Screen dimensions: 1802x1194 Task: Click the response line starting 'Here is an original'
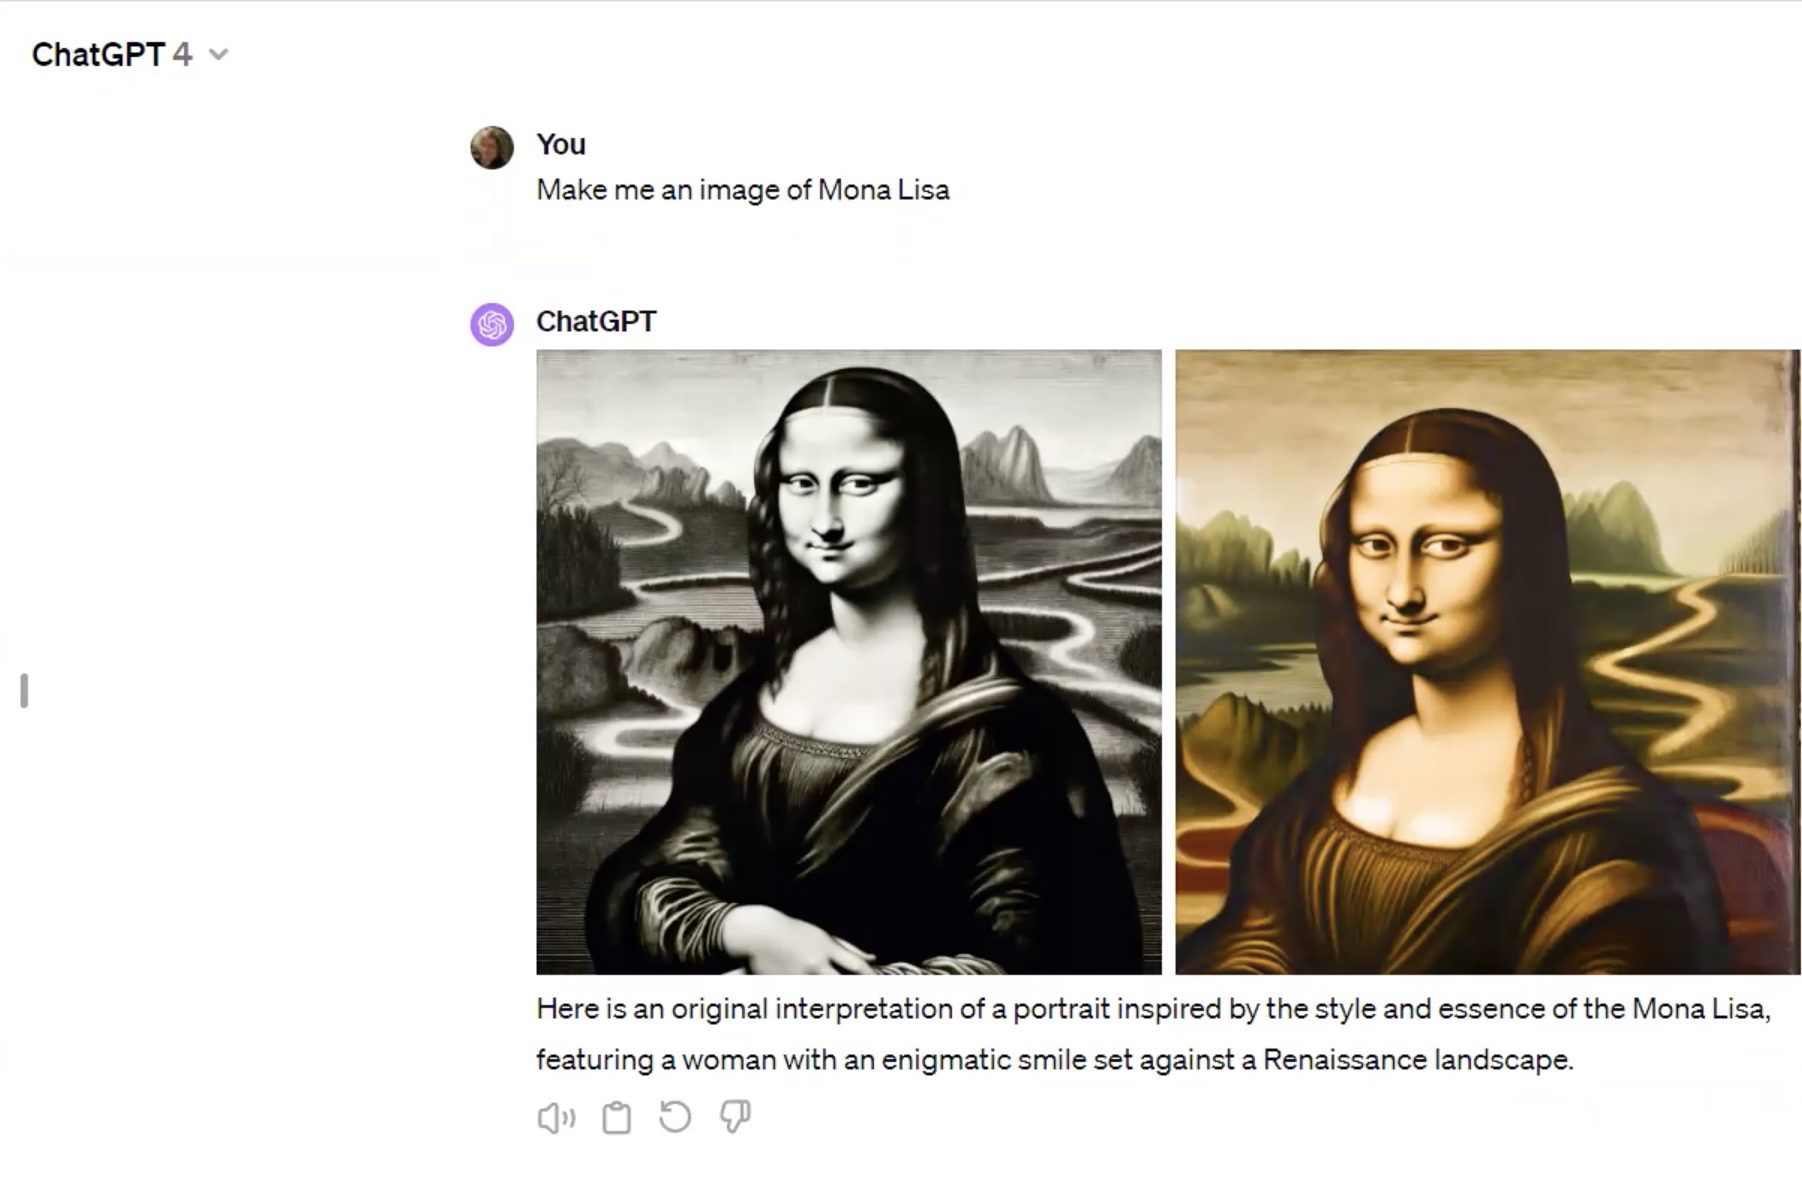(1154, 1008)
